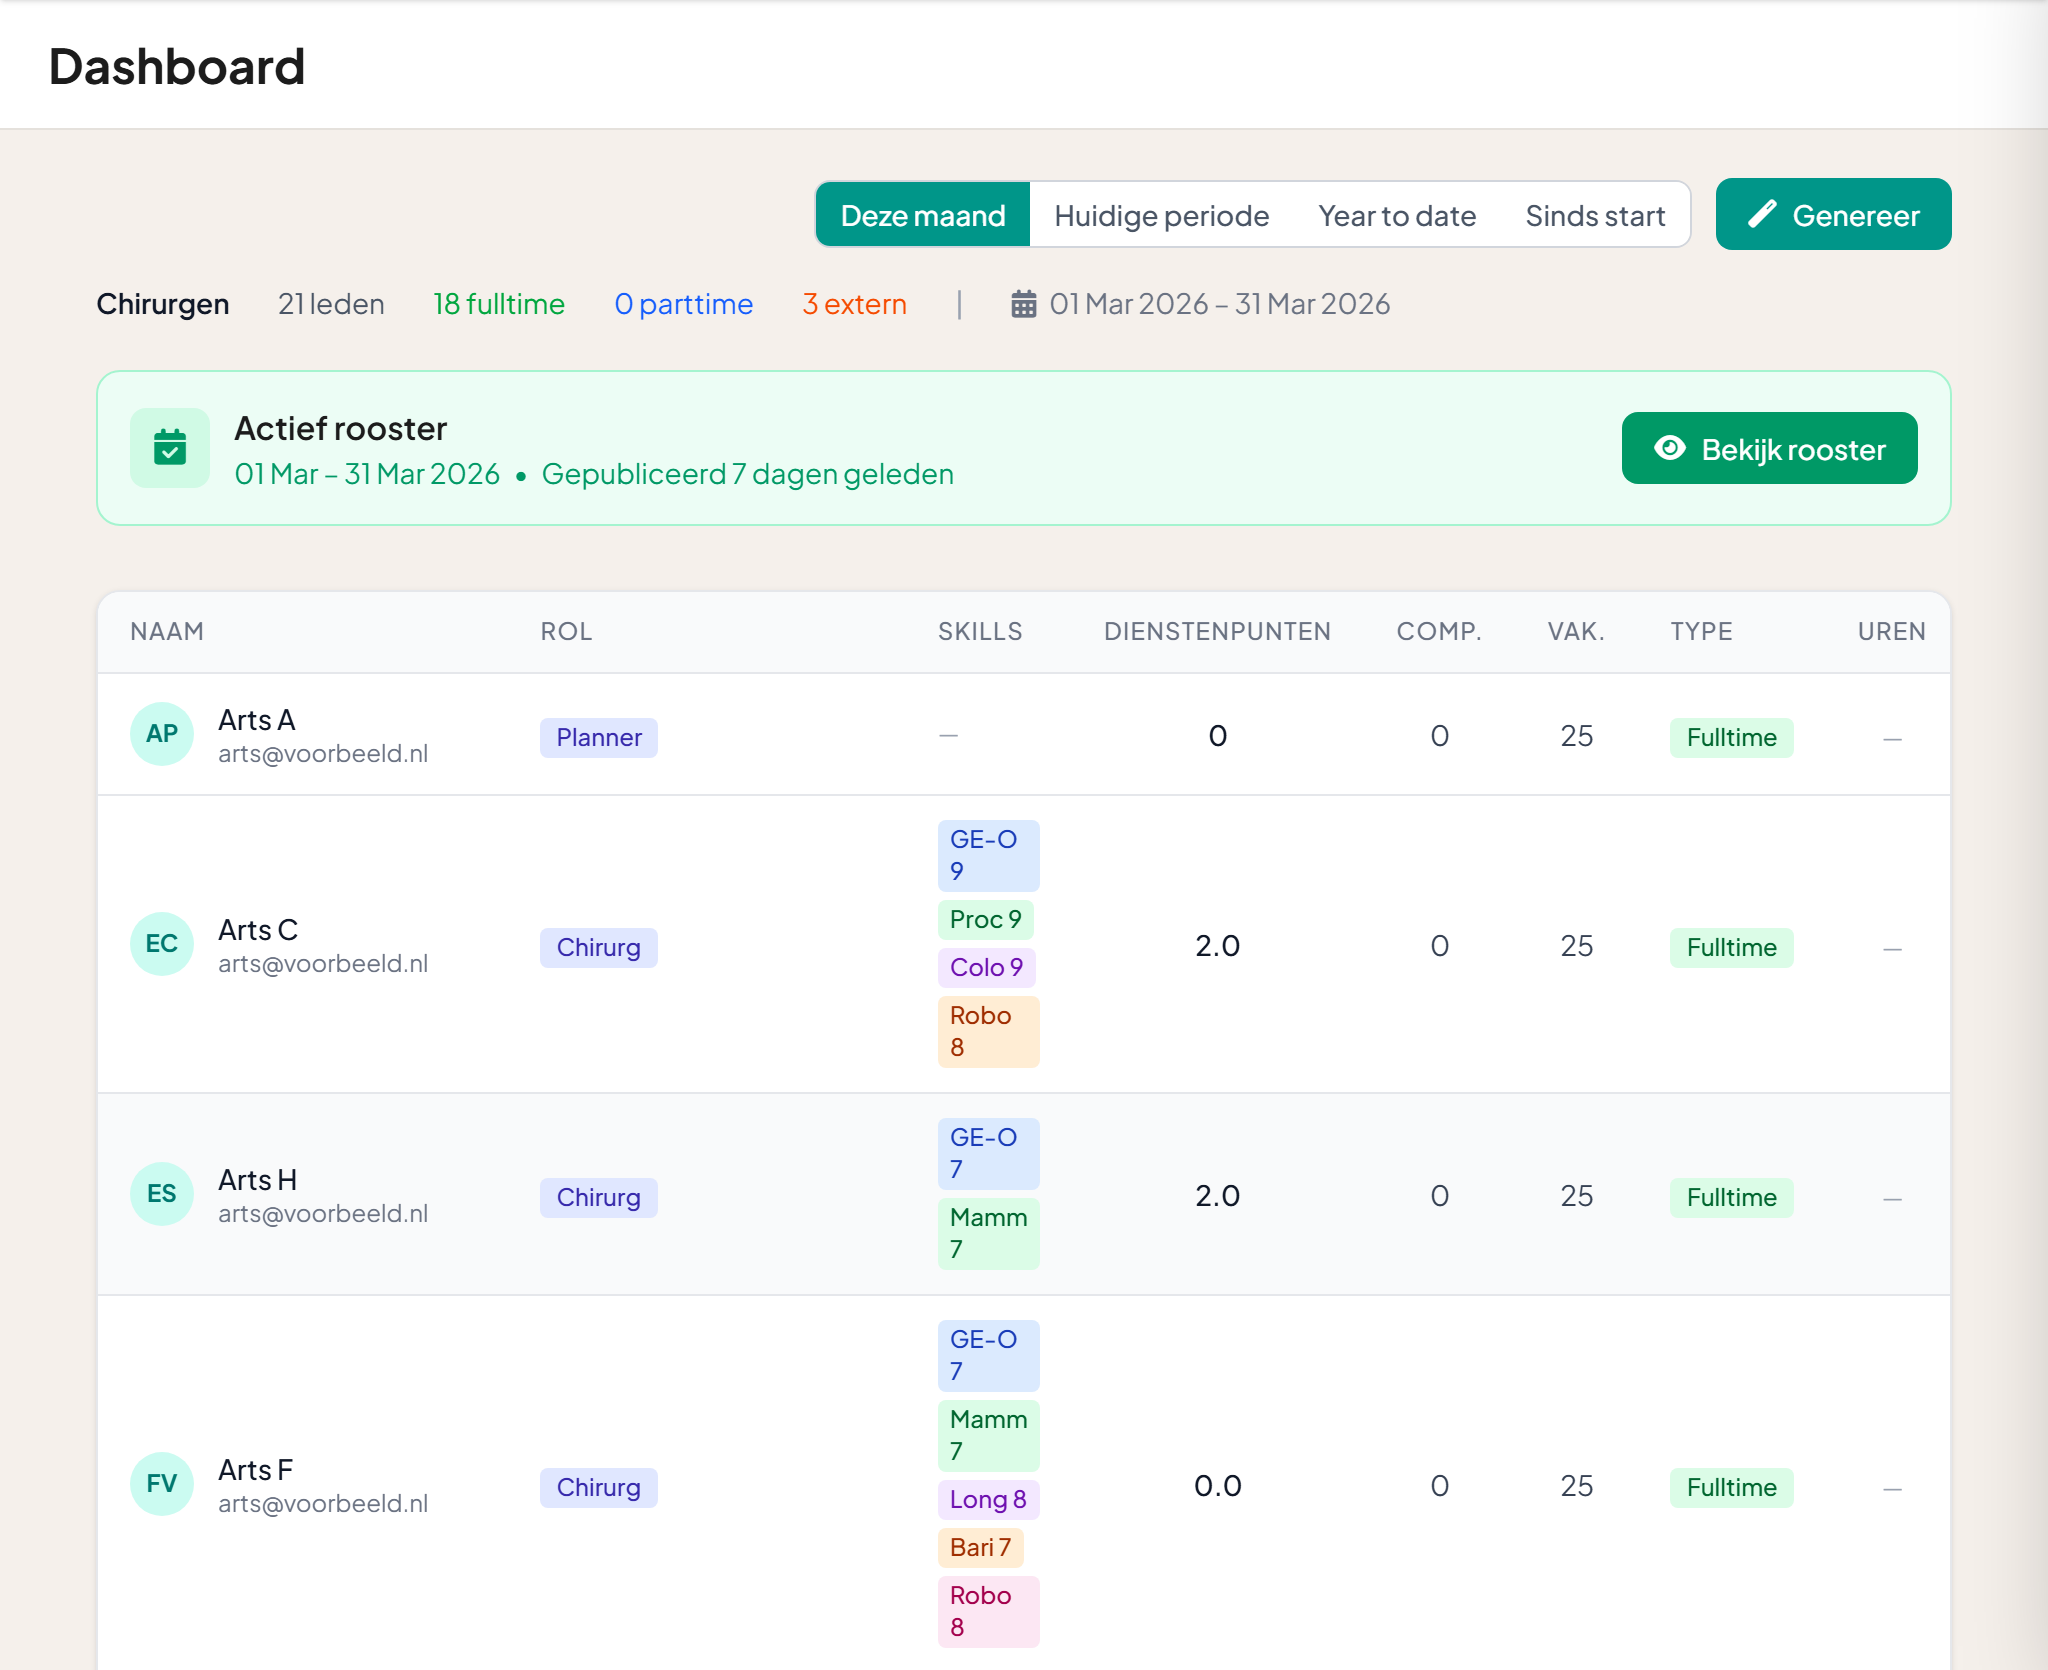Click the 18 fulltime filter label

tap(498, 304)
